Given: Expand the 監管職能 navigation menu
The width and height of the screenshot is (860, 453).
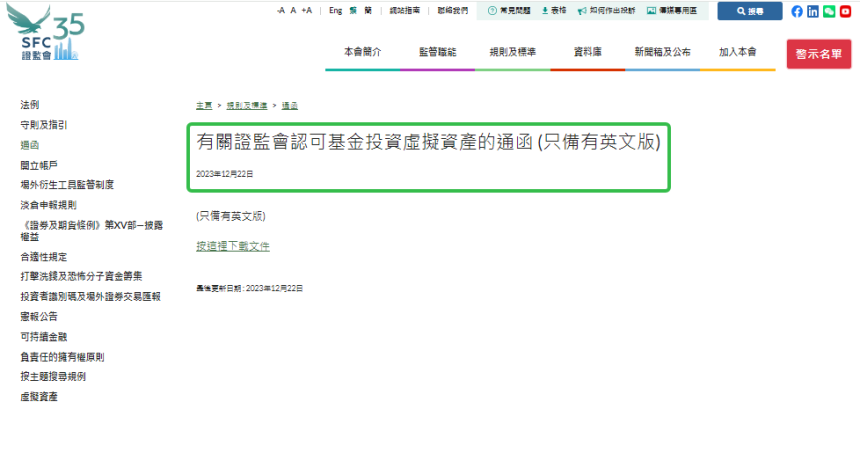Looking at the screenshot, I should tap(438, 52).
